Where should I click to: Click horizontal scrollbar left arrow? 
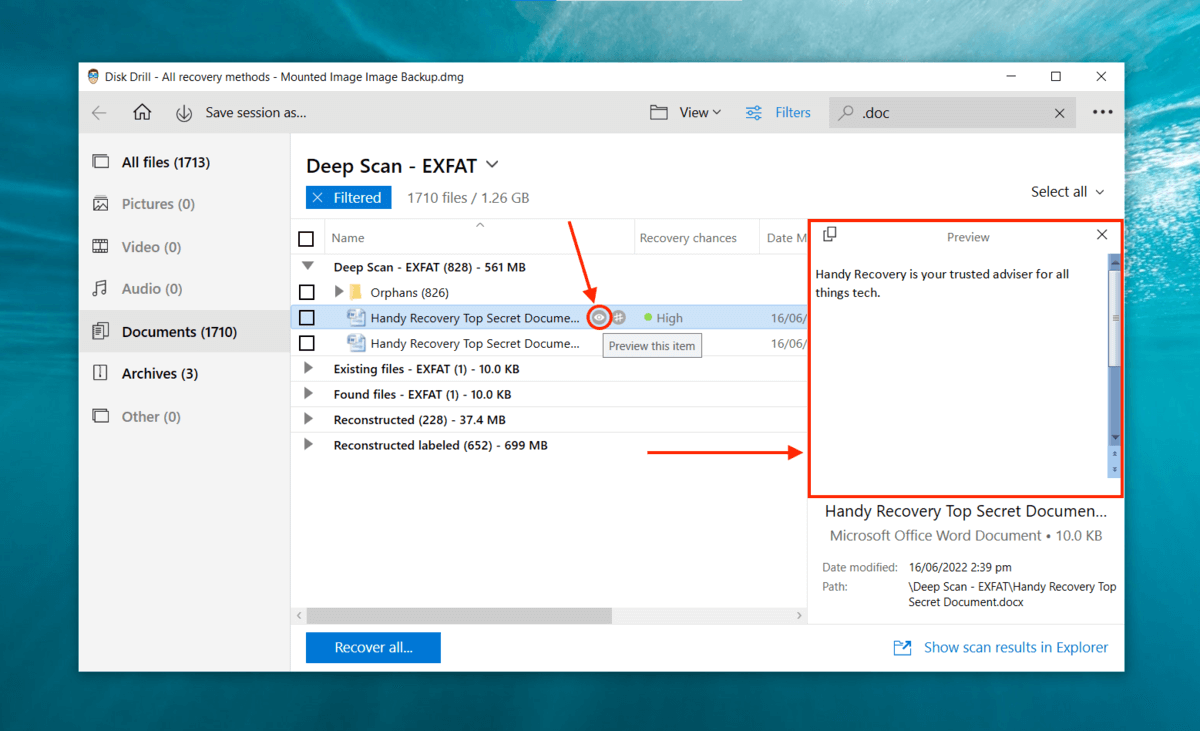tap(298, 616)
